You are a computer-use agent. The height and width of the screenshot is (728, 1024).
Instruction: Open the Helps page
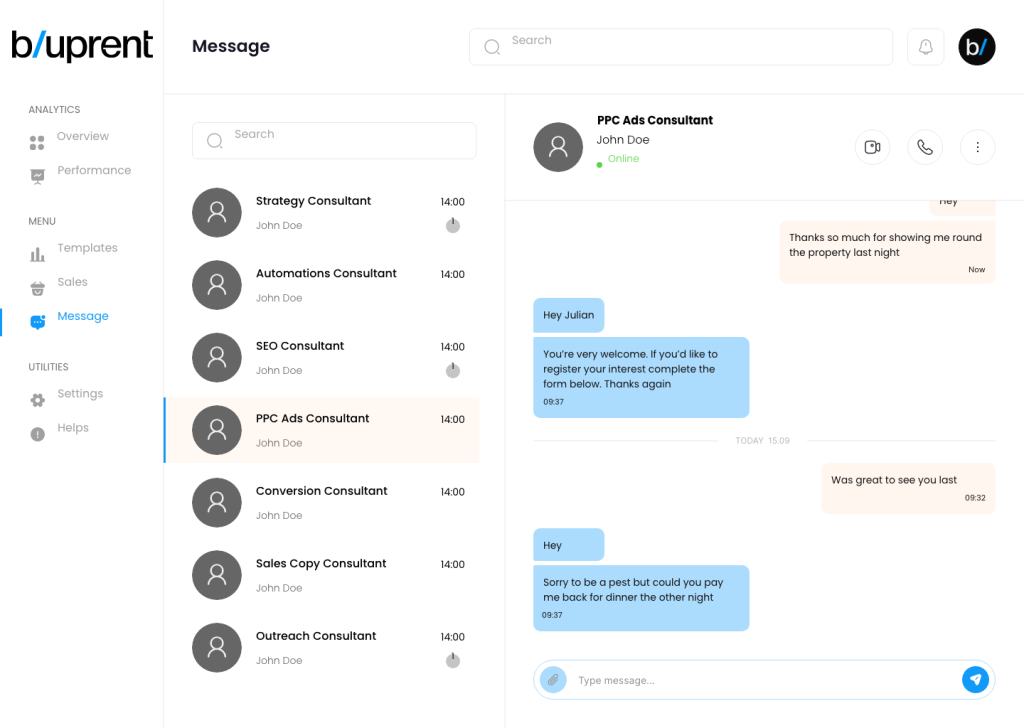(73, 428)
